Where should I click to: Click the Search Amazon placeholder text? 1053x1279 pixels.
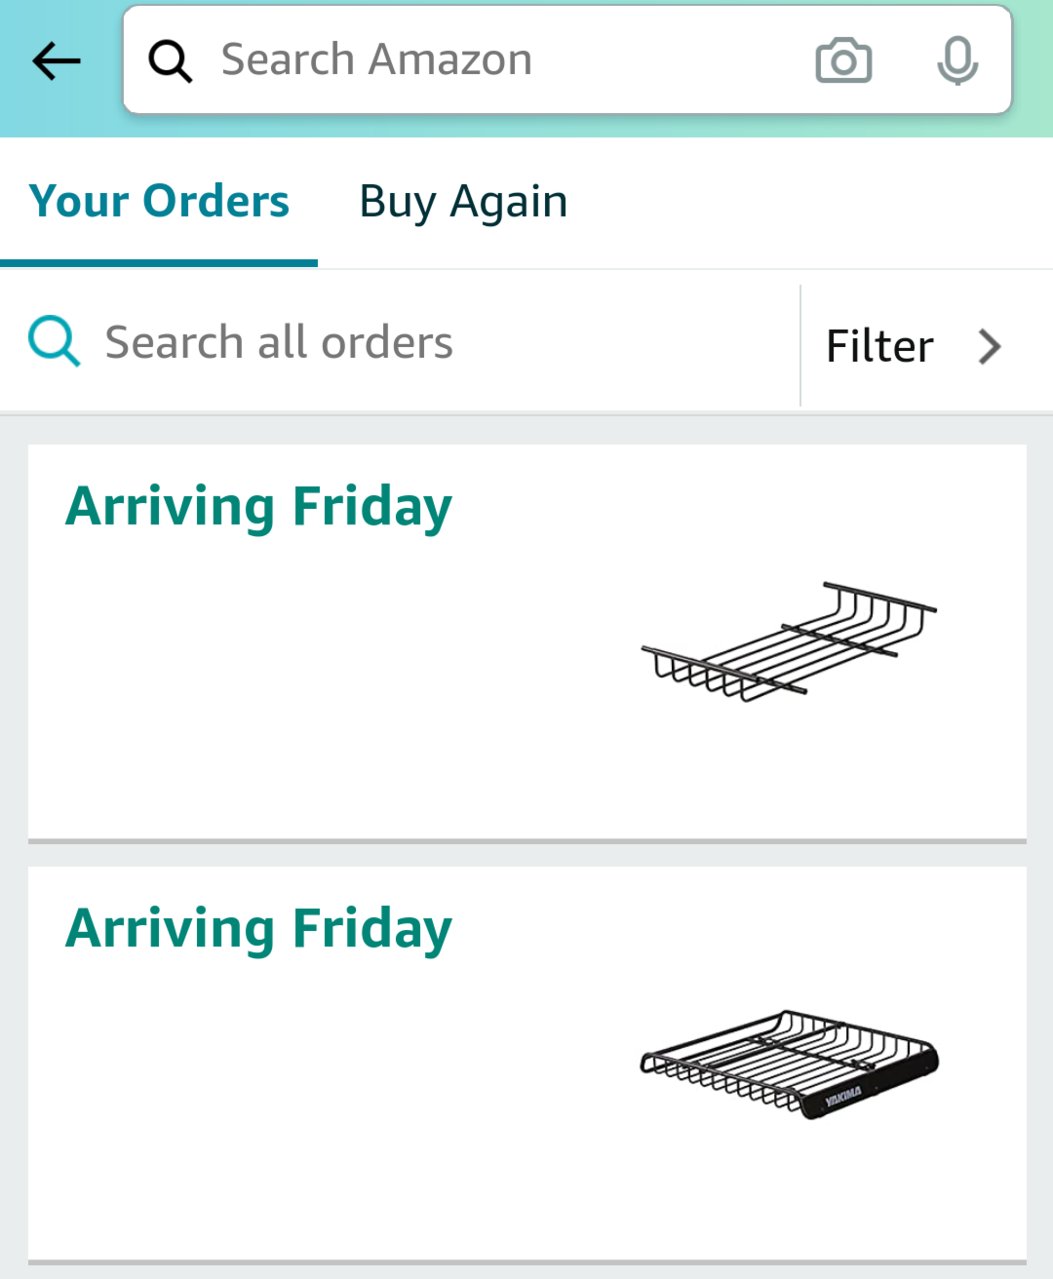[376, 60]
